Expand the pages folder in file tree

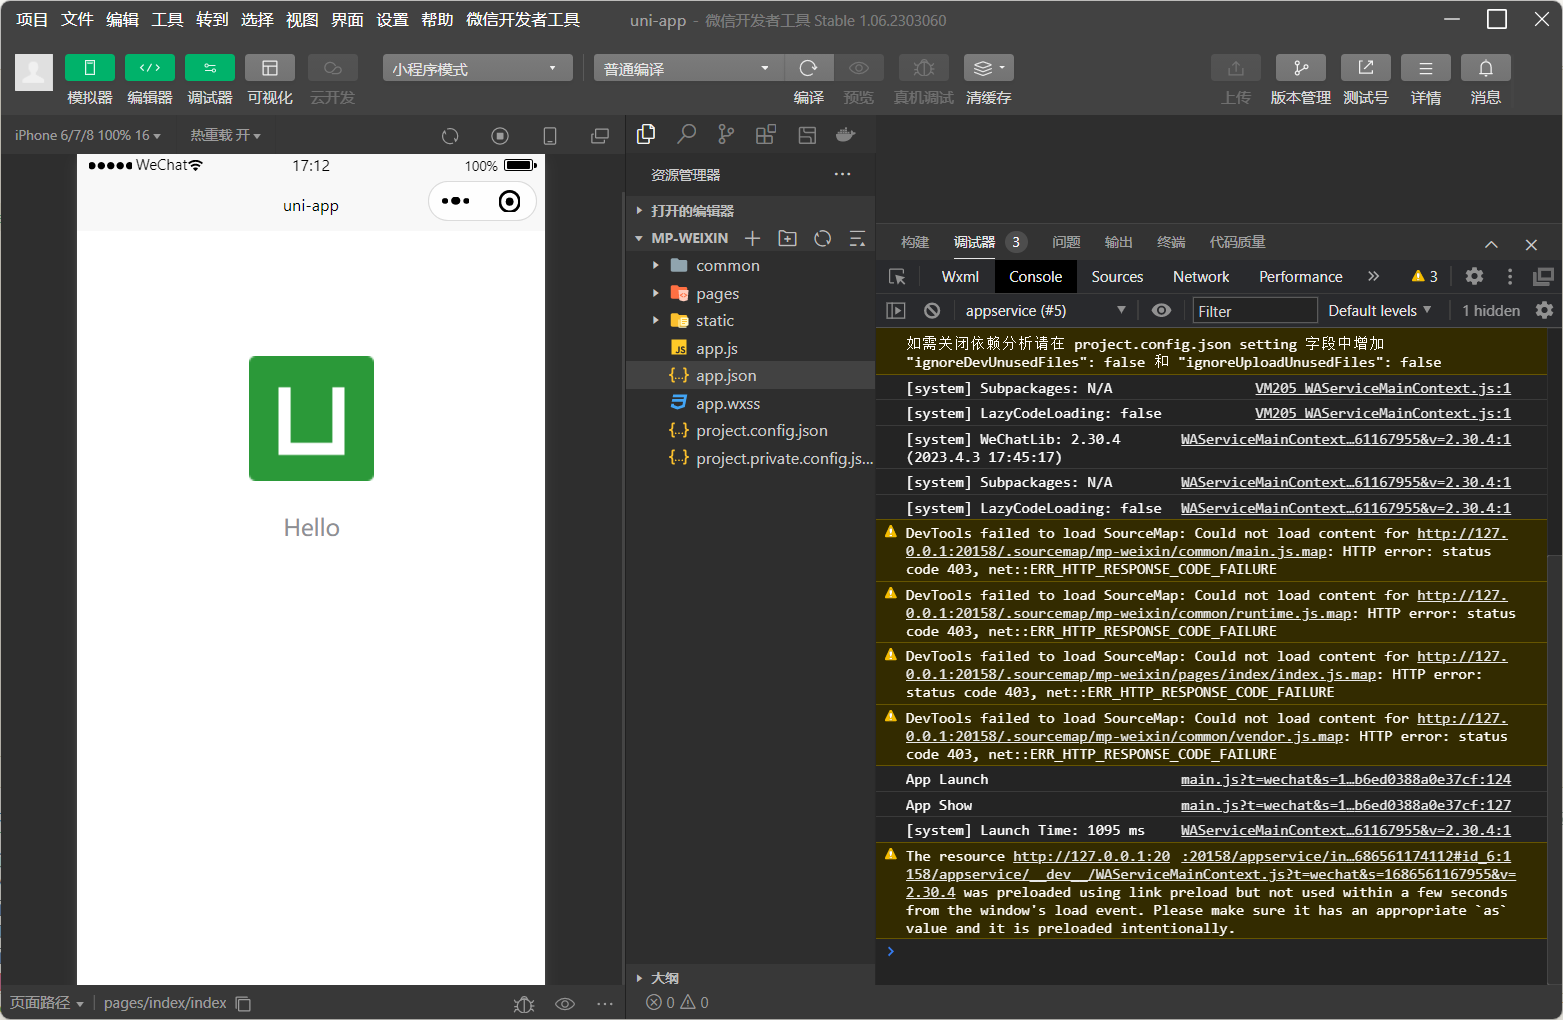(x=717, y=294)
